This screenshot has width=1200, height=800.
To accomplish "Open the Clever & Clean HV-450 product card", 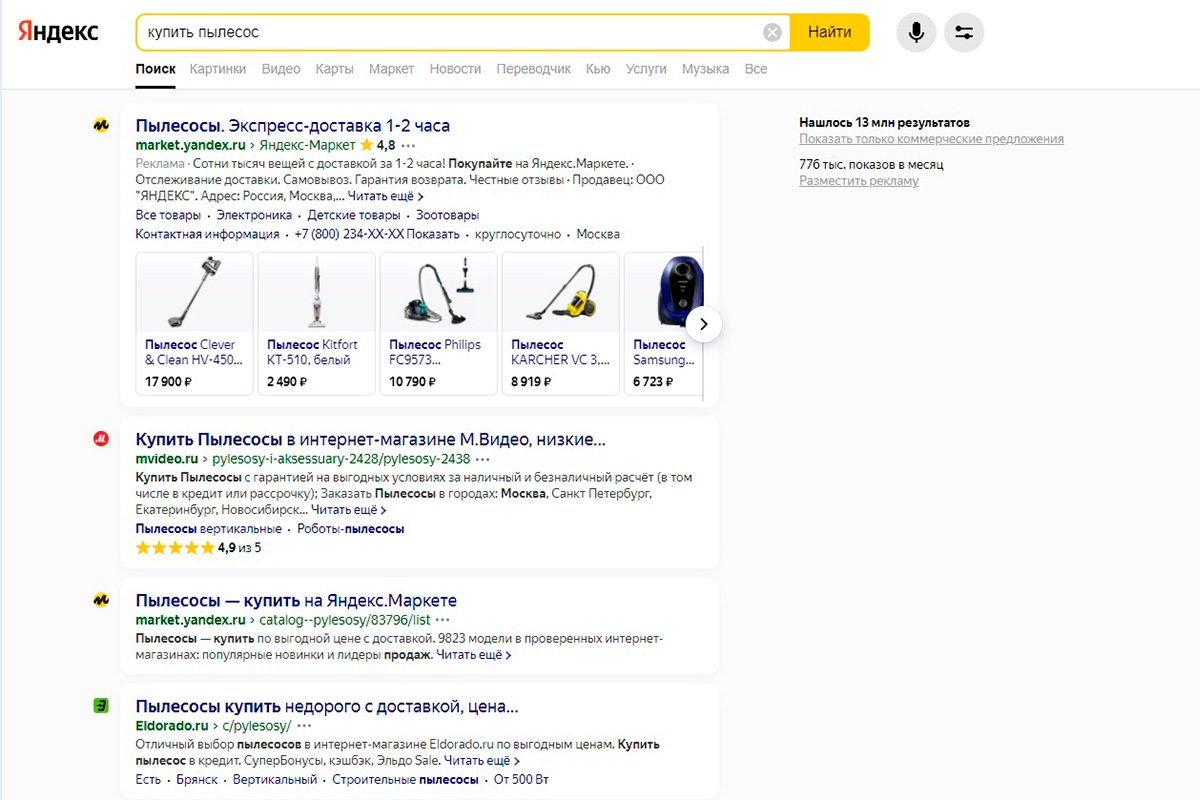I will [x=194, y=323].
